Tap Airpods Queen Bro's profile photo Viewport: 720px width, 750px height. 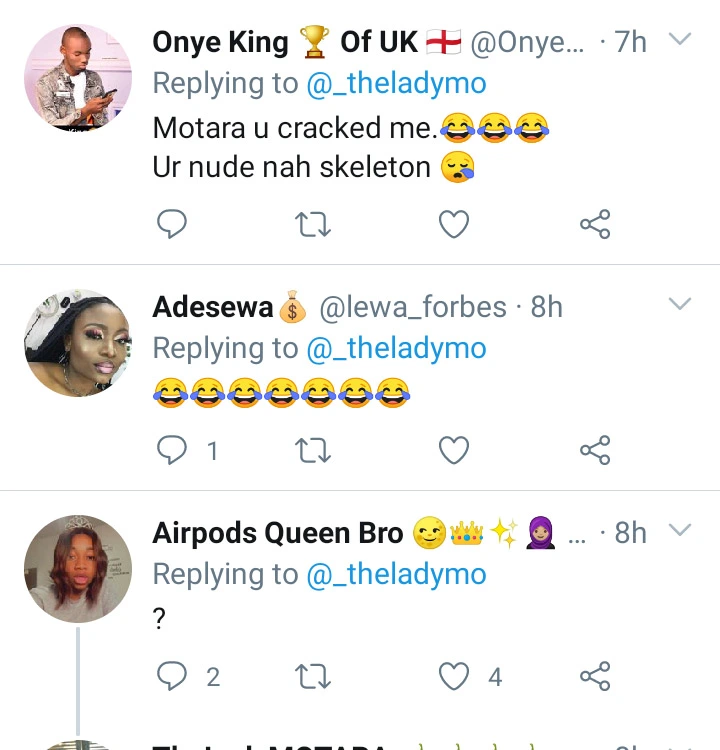tap(77, 570)
